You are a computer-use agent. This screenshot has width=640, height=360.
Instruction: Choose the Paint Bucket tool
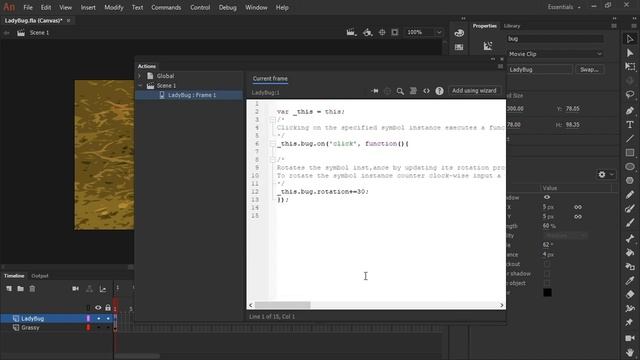[630, 253]
